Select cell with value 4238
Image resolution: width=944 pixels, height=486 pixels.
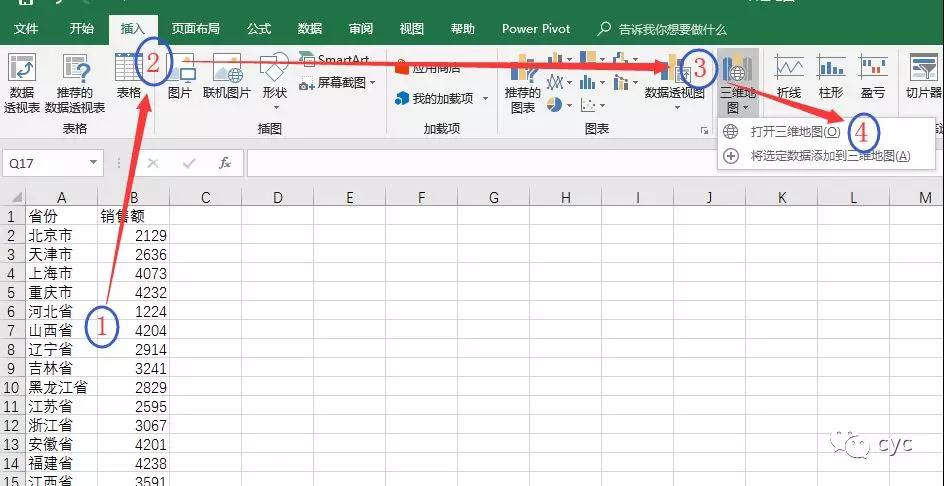[133, 464]
